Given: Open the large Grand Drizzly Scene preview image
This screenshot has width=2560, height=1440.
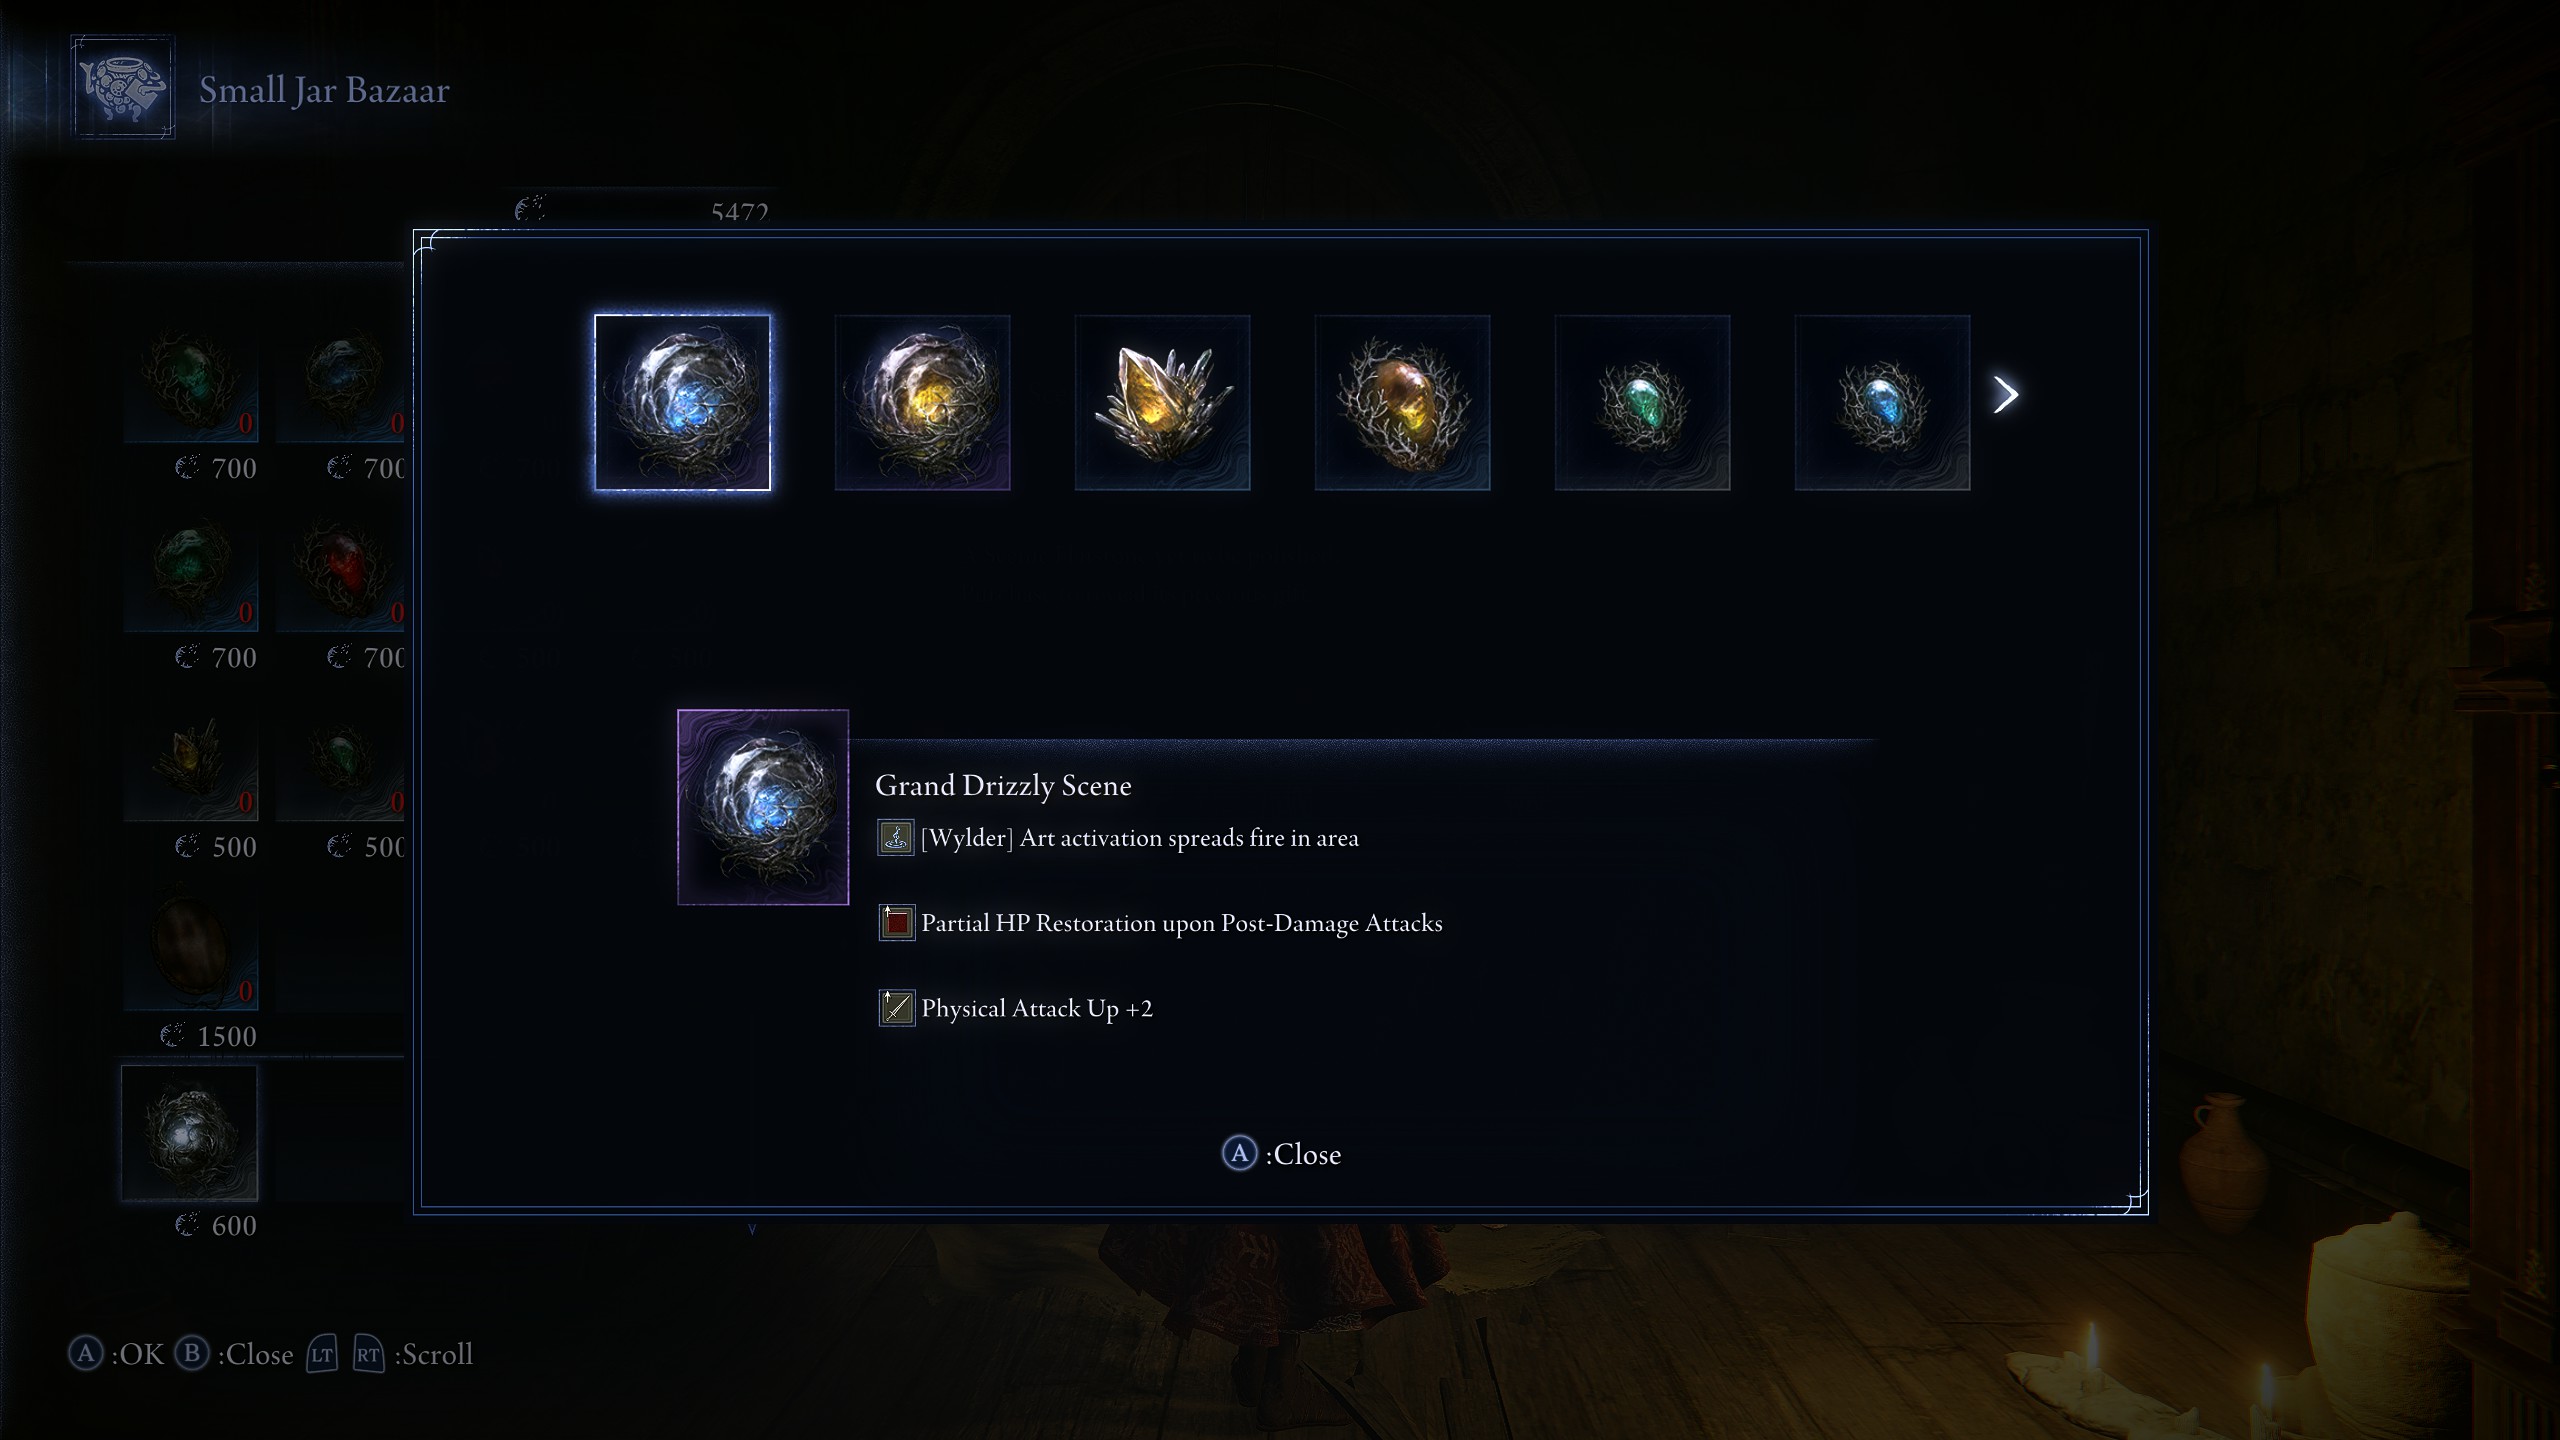Looking at the screenshot, I should click(763, 807).
